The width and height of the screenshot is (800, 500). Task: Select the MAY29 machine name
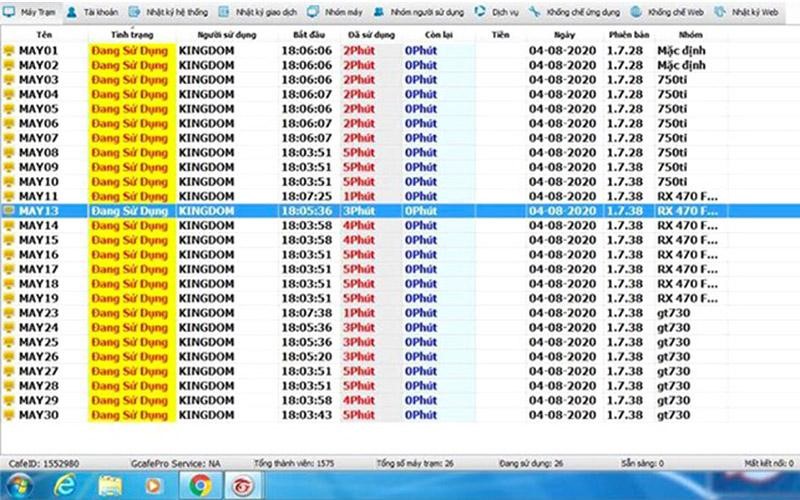coord(39,401)
